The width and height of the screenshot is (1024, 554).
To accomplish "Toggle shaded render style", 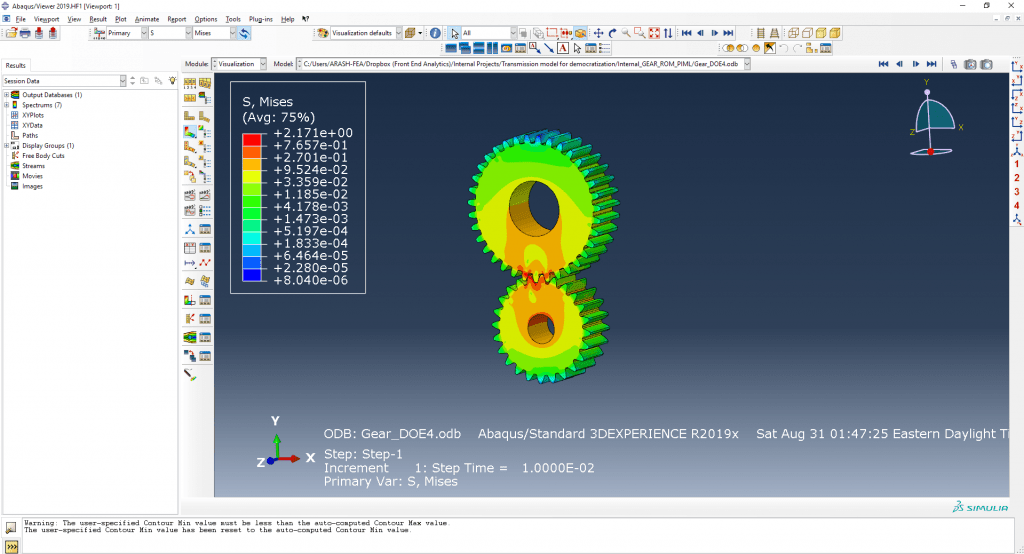I will click(835, 33).
